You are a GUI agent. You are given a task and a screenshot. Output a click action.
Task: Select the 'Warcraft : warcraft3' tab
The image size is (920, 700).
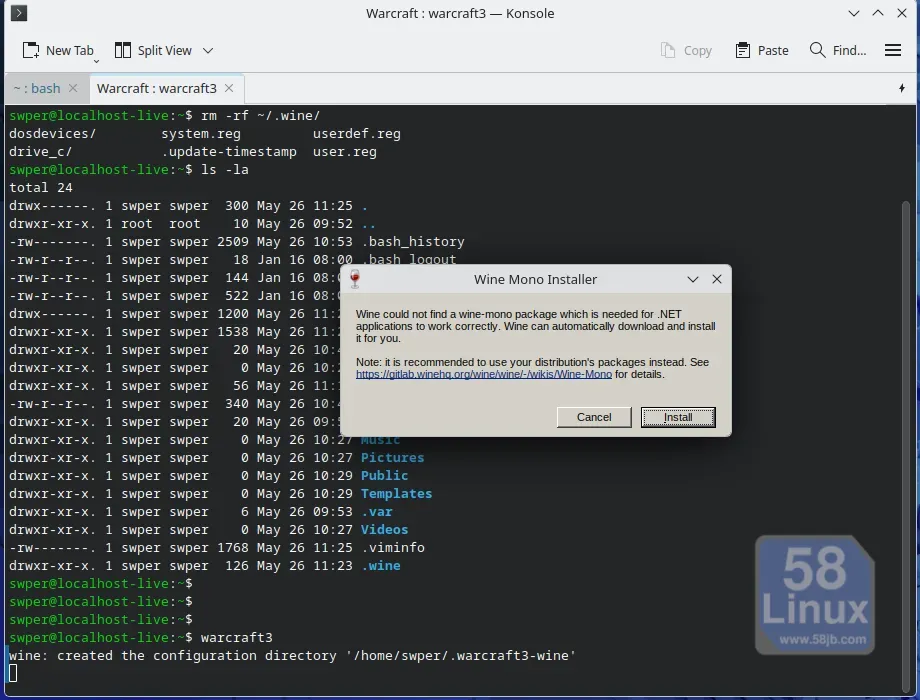coord(157,88)
